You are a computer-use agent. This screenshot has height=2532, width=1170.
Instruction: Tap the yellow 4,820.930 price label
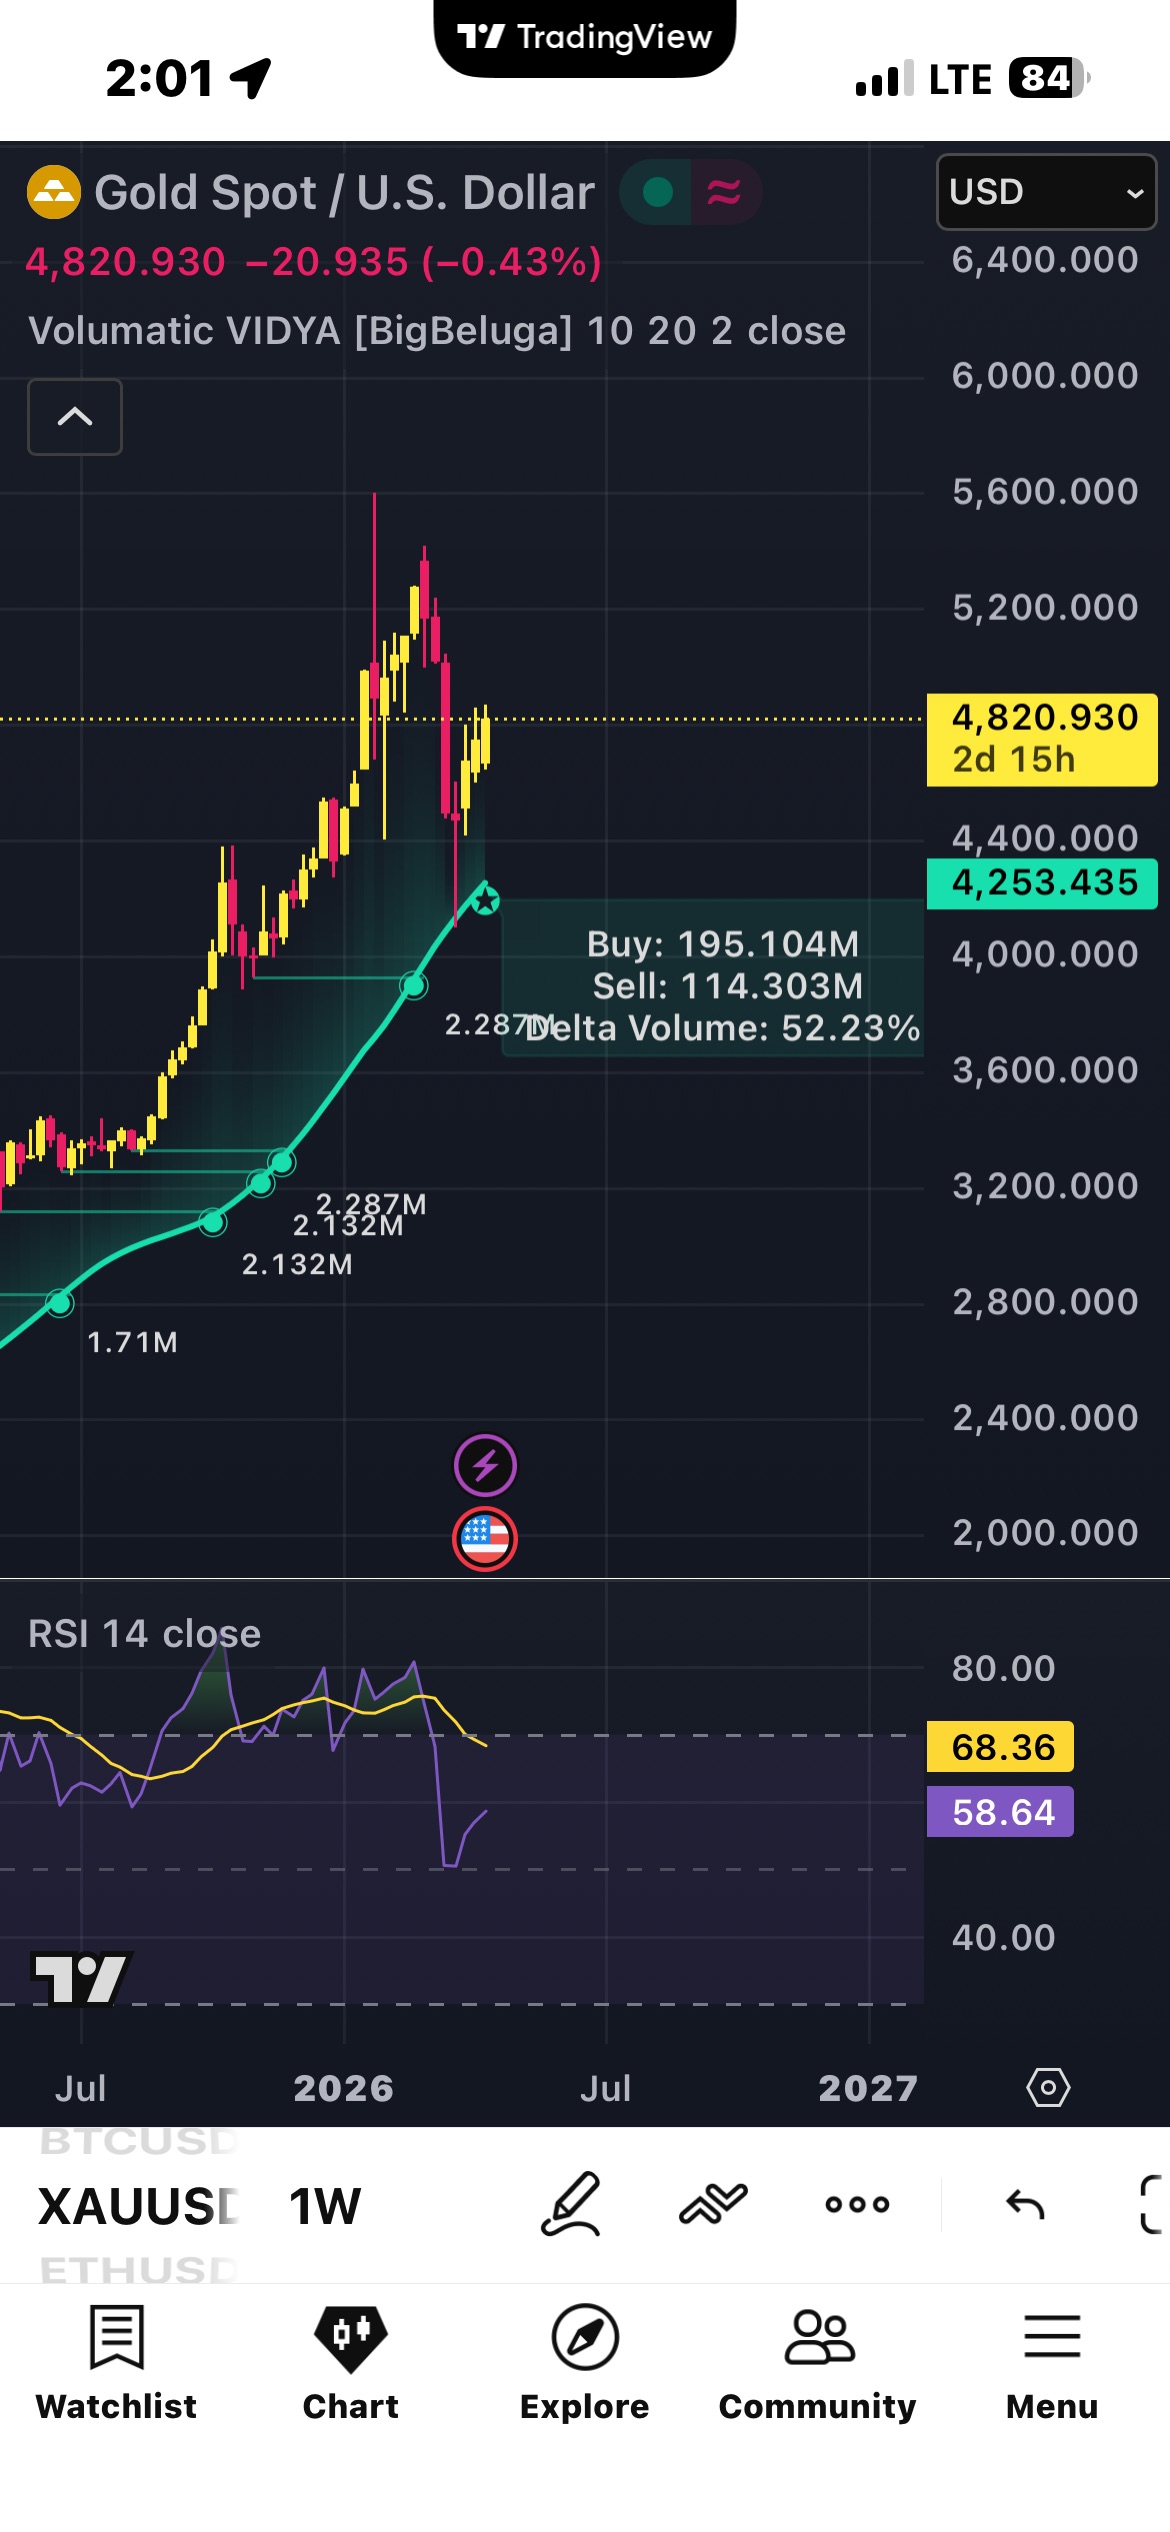(1042, 739)
